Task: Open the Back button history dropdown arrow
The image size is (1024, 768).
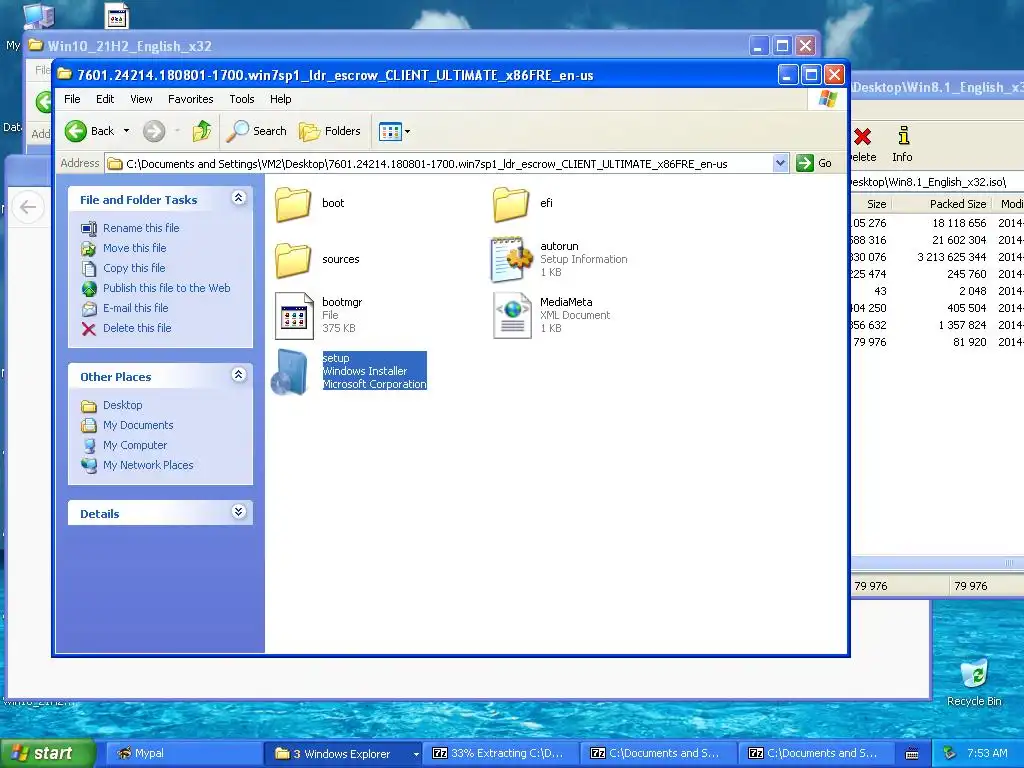Action: (127, 131)
